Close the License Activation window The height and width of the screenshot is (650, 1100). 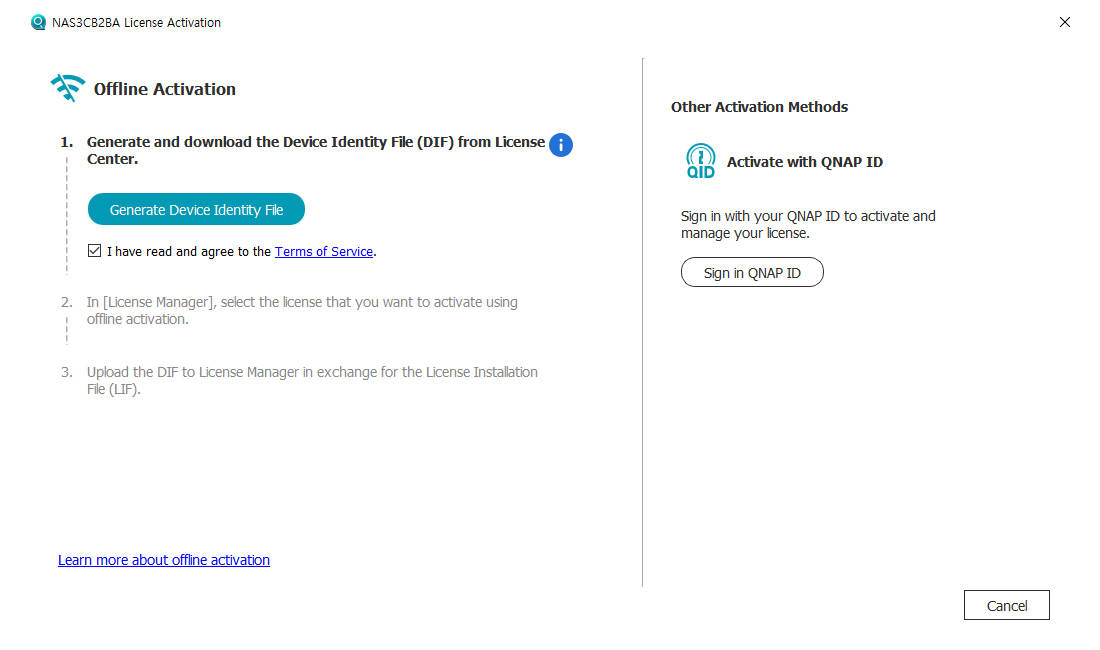(1064, 22)
